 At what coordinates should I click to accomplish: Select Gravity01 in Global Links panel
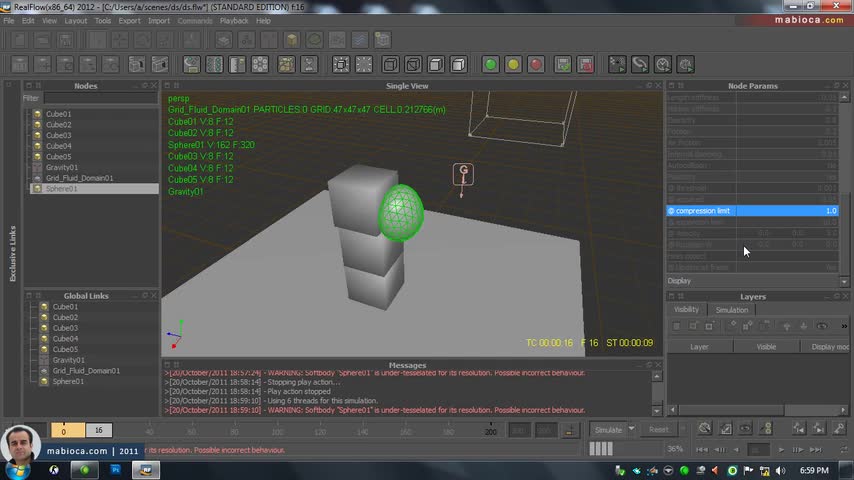68,360
